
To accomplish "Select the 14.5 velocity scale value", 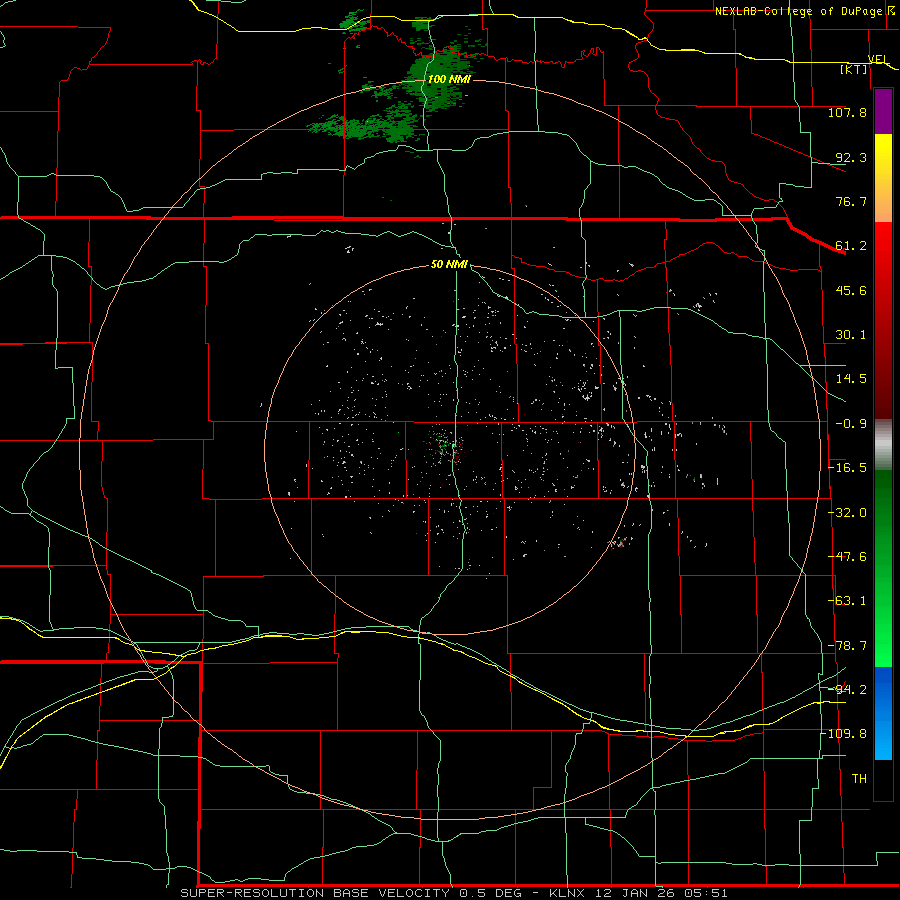I will (851, 379).
